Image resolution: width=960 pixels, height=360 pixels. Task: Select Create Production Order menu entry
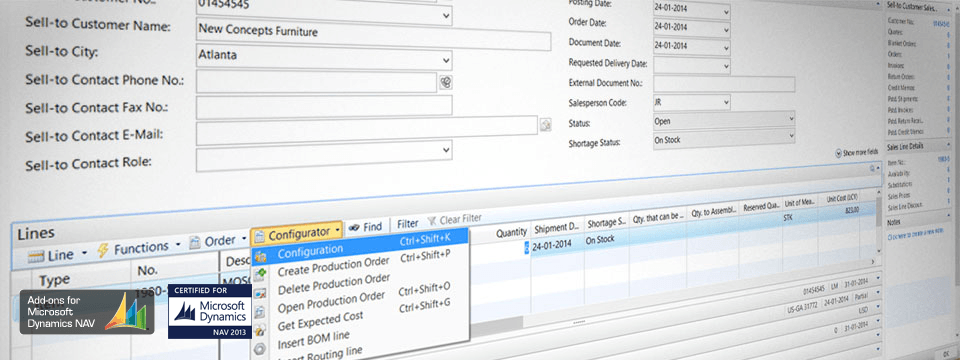pyautogui.click(x=333, y=266)
